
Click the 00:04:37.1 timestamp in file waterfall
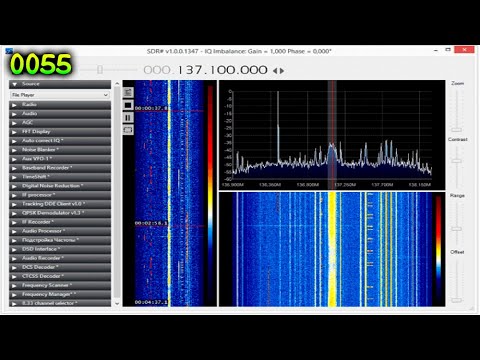tap(151, 302)
